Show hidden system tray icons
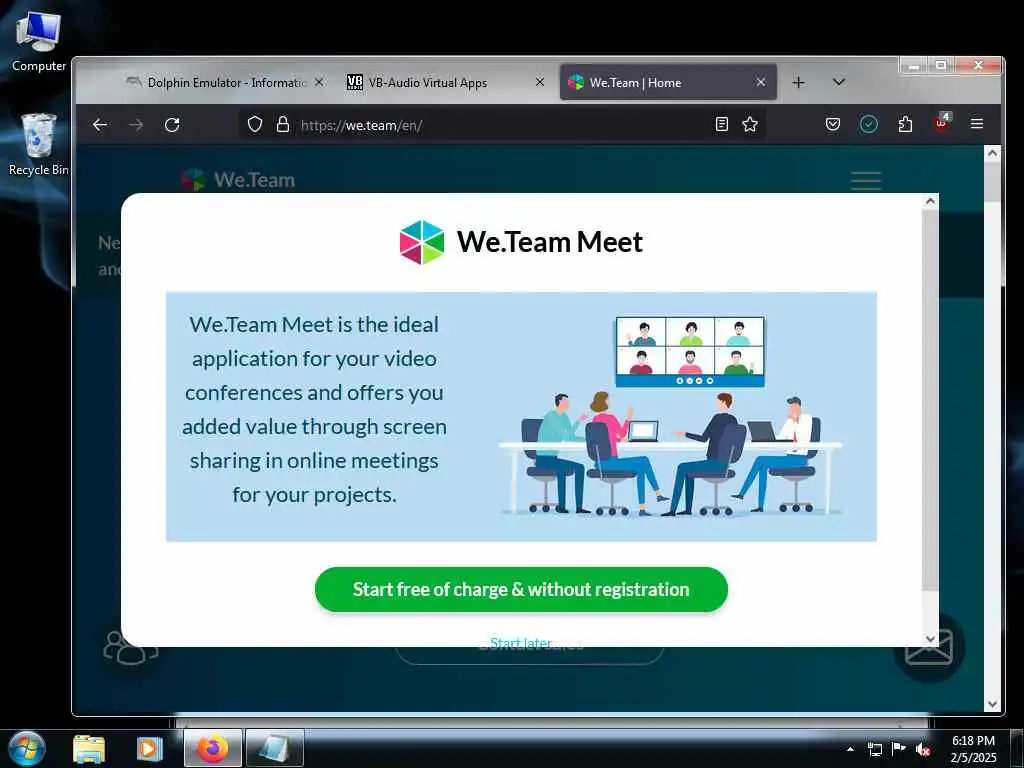Screen dimensions: 1024x768 [850, 749]
